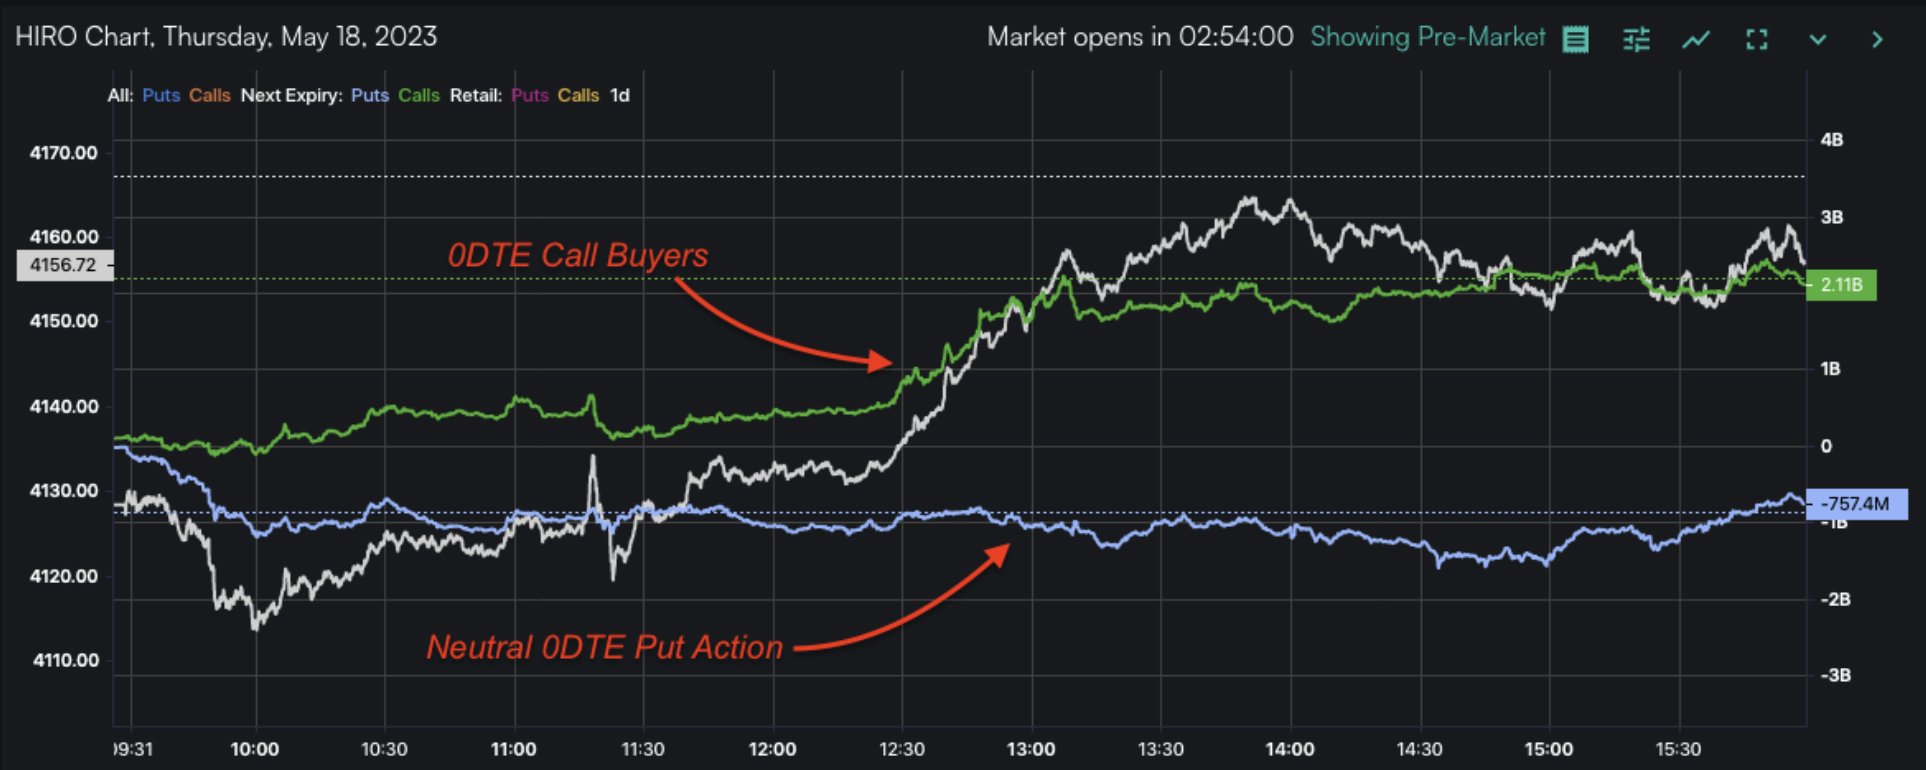Toggle All Puts series
The height and width of the screenshot is (770, 1926).
161,95
